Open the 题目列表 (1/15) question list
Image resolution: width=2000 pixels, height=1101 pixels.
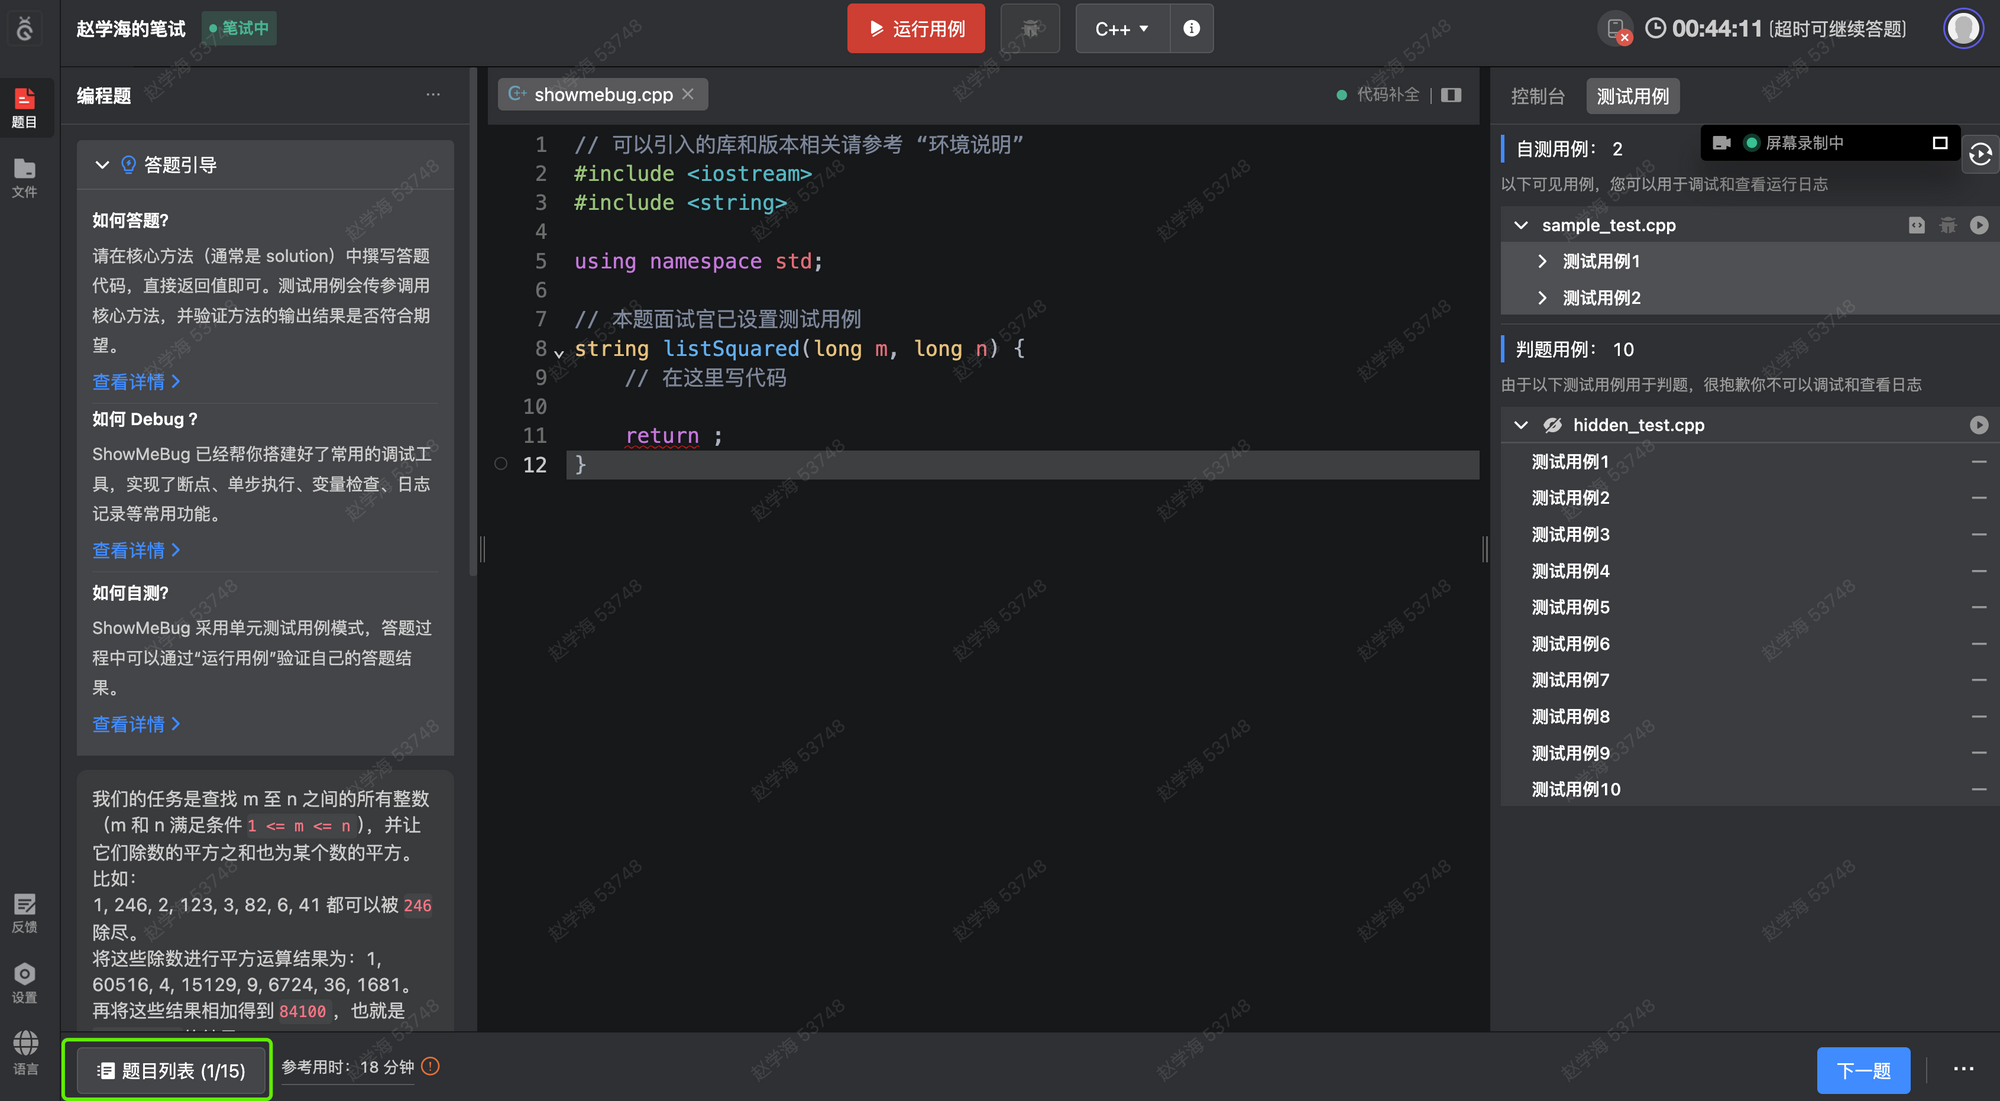(x=168, y=1070)
